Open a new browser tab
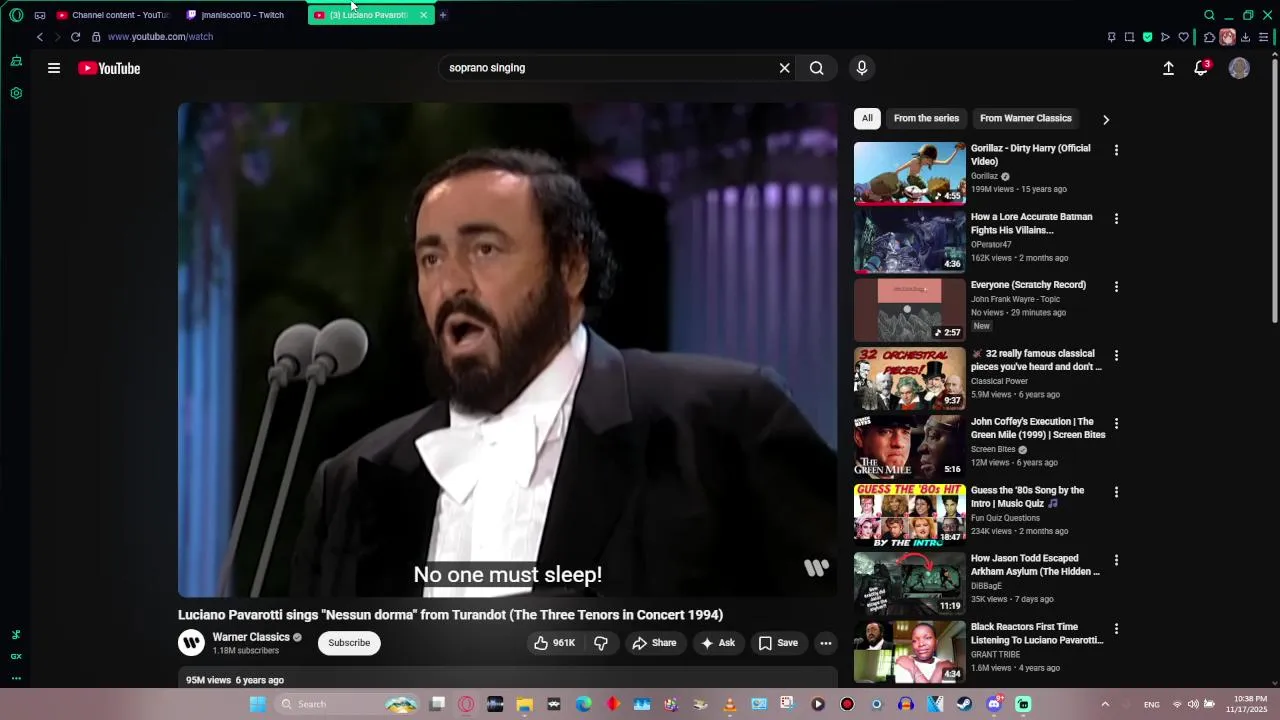 click(x=443, y=15)
